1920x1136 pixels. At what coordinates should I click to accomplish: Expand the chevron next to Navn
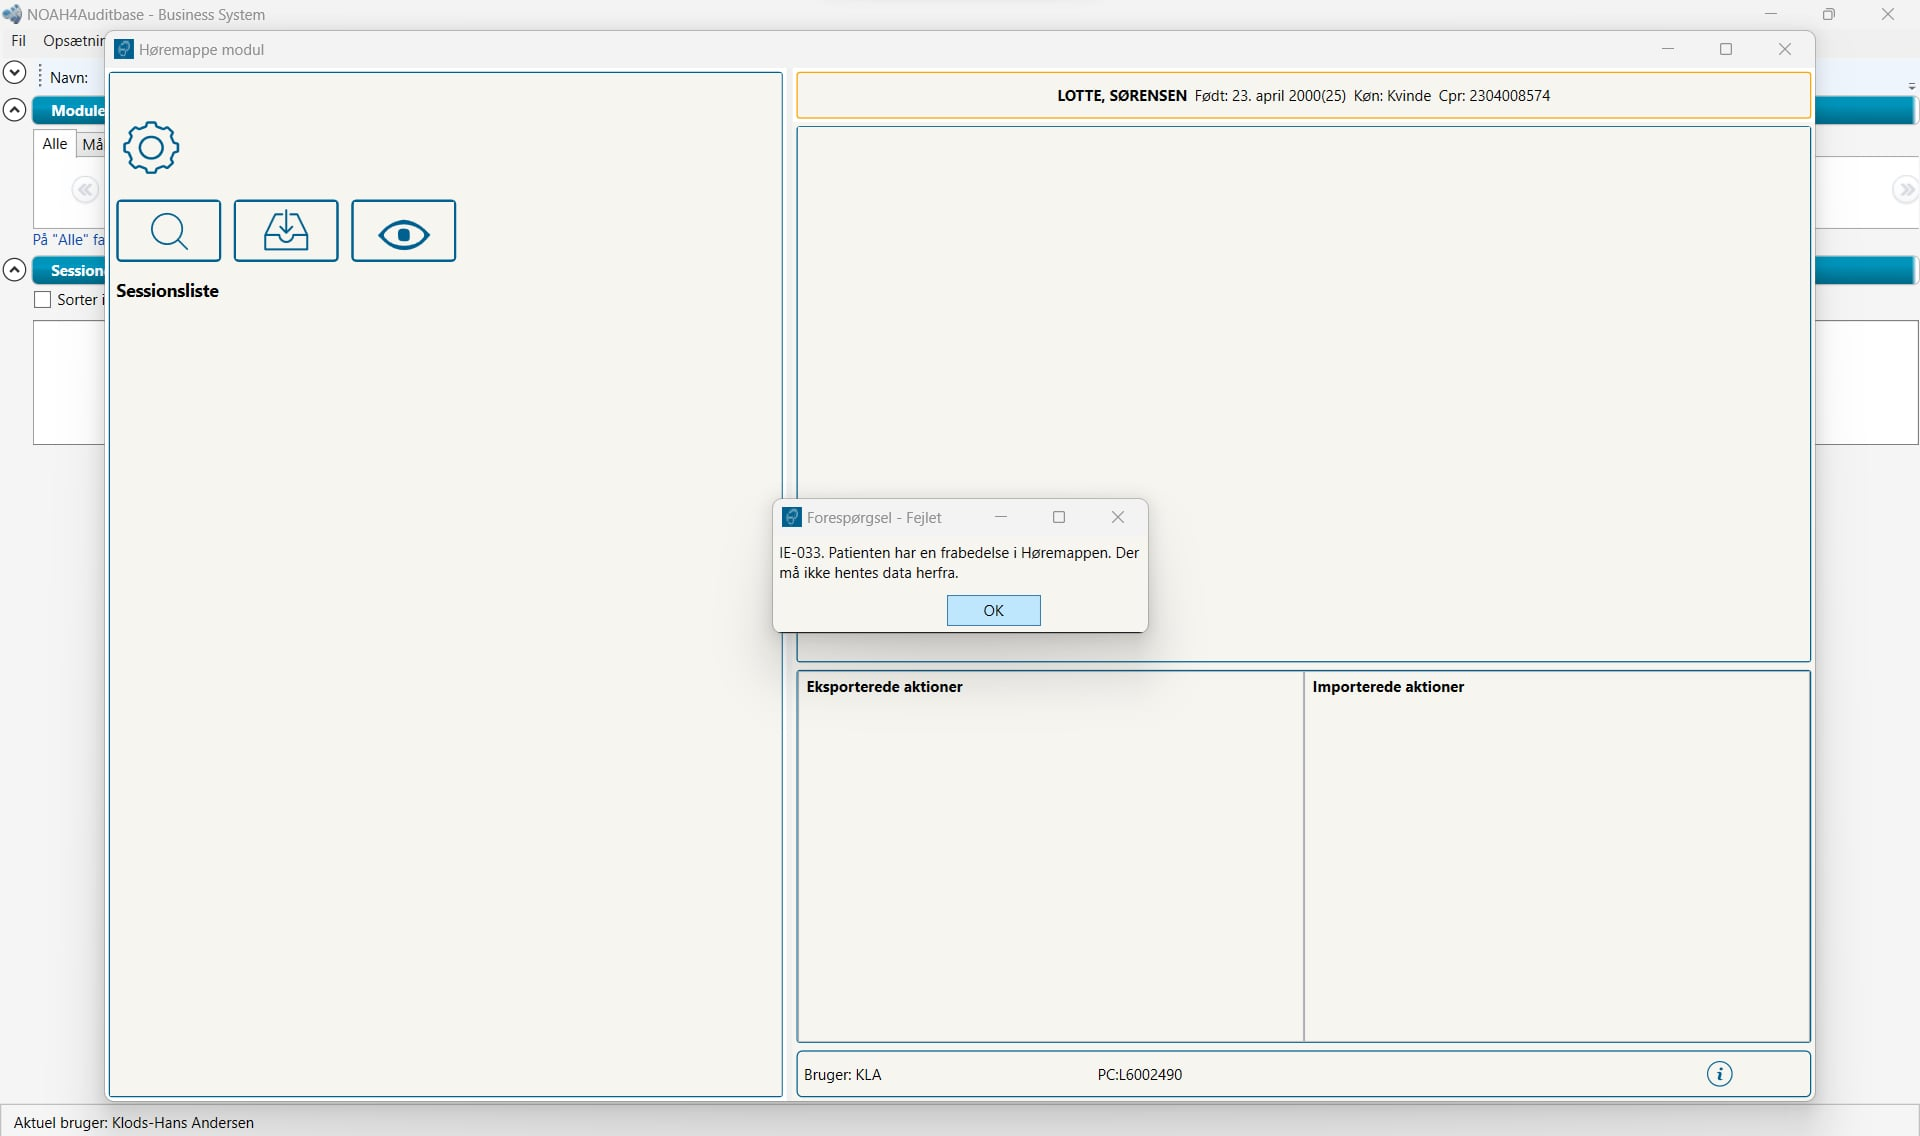click(14, 72)
